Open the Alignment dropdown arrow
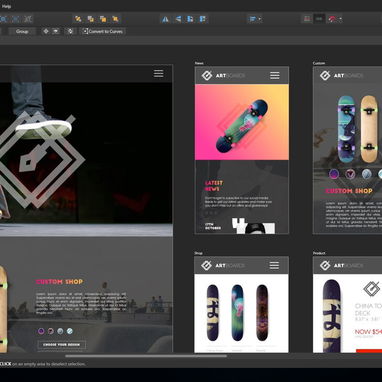Viewport: 382px width, 382px height. [260, 19]
